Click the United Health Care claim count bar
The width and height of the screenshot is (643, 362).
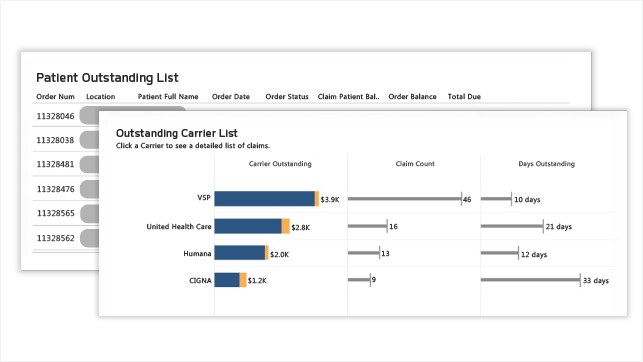pos(367,226)
